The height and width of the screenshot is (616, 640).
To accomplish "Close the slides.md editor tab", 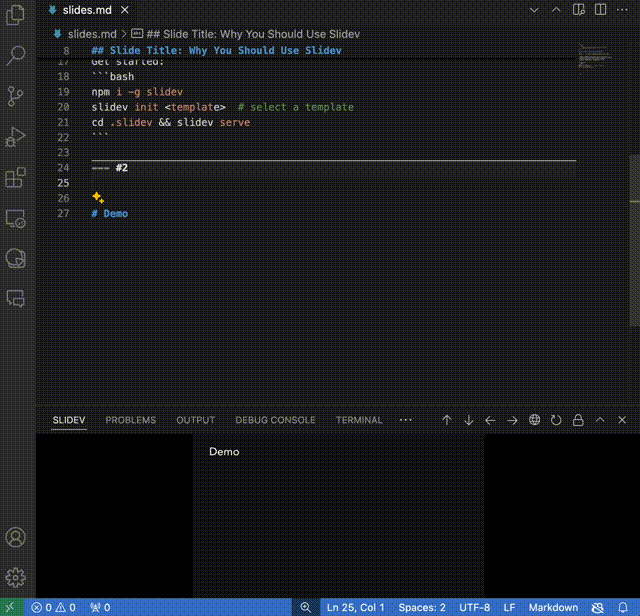I will 125,10.
